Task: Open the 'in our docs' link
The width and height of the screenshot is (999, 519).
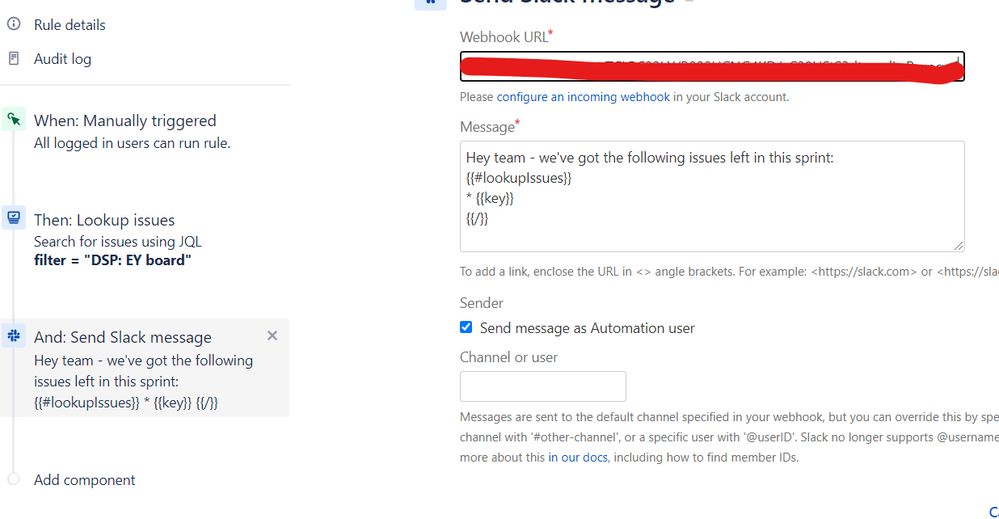Action: click(578, 457)
